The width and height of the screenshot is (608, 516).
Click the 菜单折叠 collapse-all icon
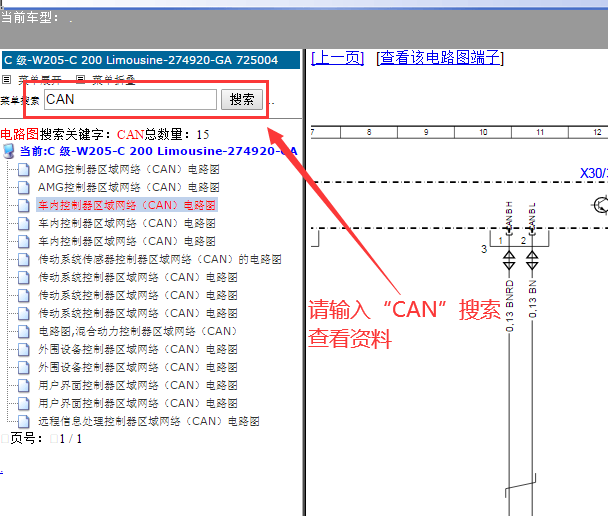(80, 80)
